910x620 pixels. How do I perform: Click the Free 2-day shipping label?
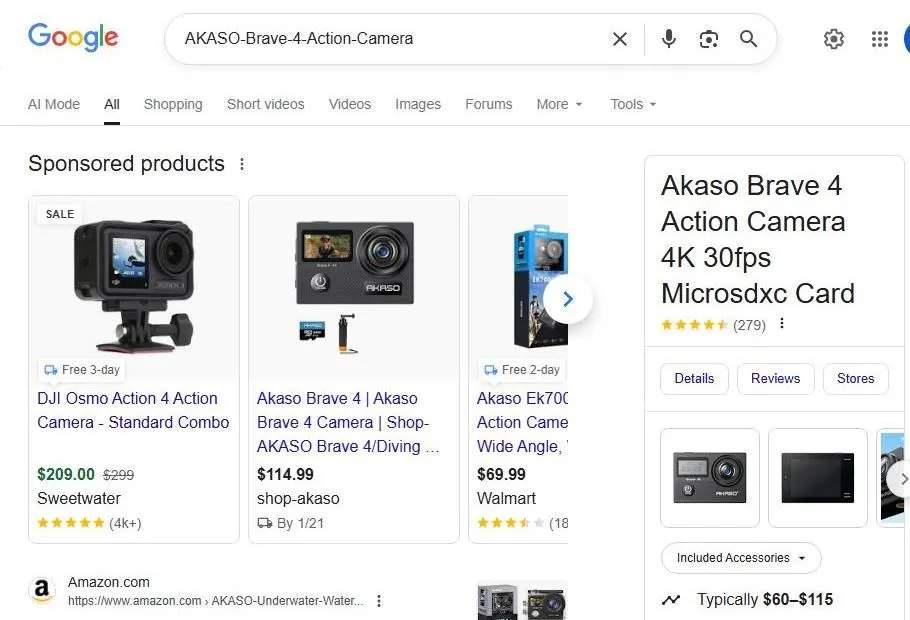click(523, 370)
